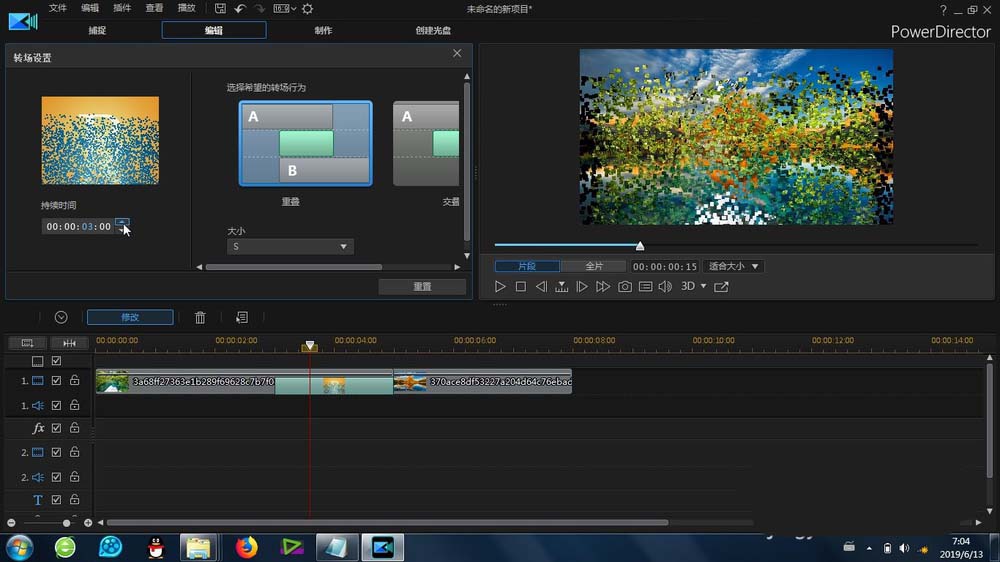Toggle the checkbox on audio track 1
Image resolution: width=1000 pixels, height=562 pixels.
tap(56, 406)
